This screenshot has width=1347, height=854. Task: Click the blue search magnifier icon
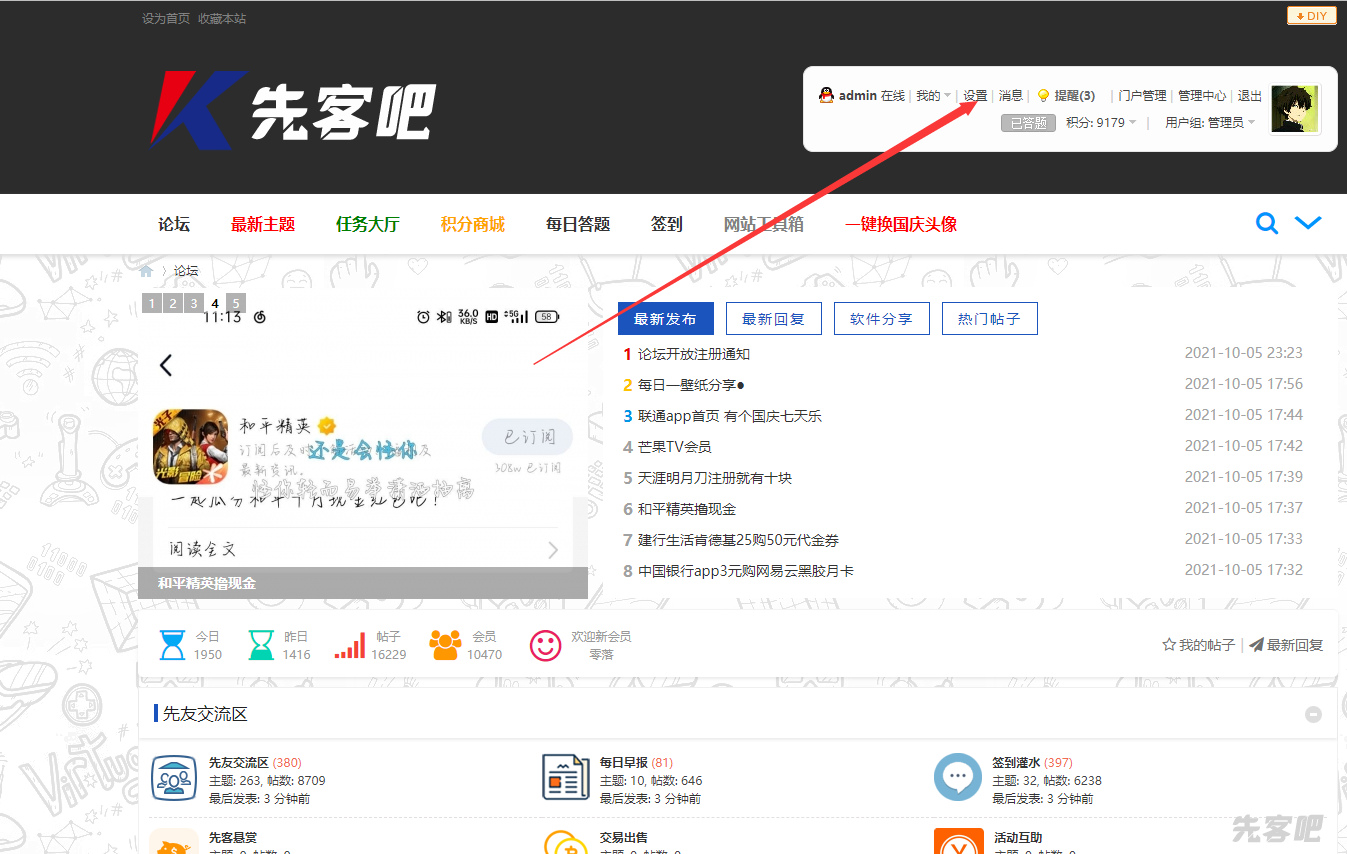tap(1266, 224)
